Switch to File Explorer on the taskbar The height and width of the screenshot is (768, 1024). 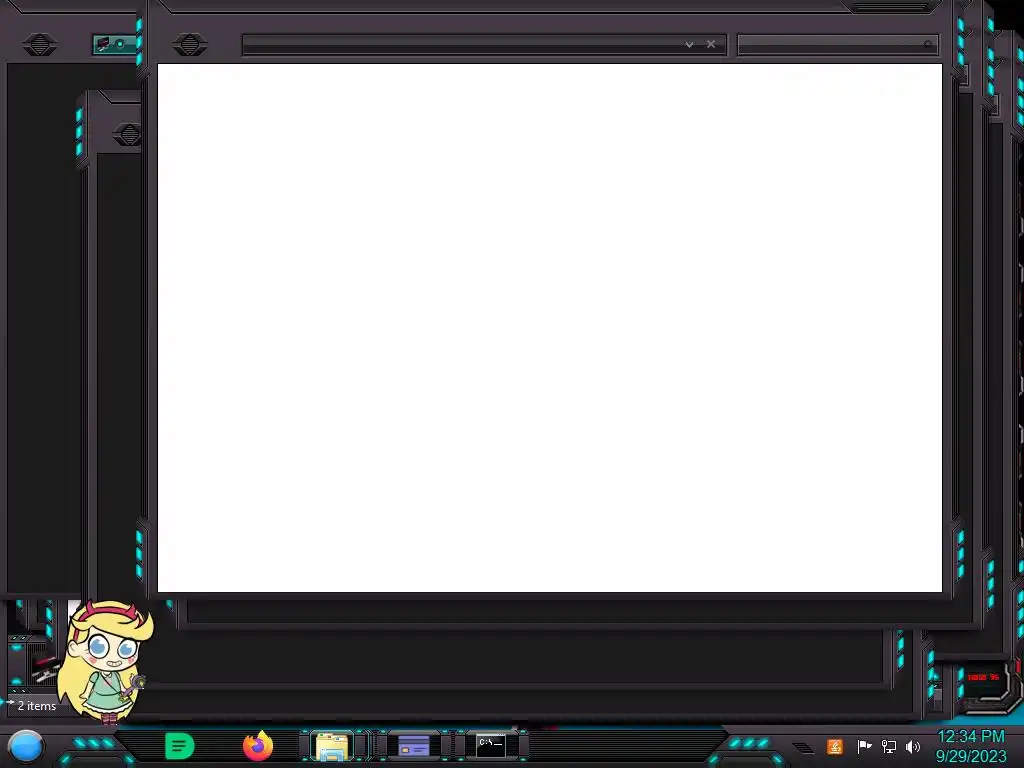(x=332, y=746)
